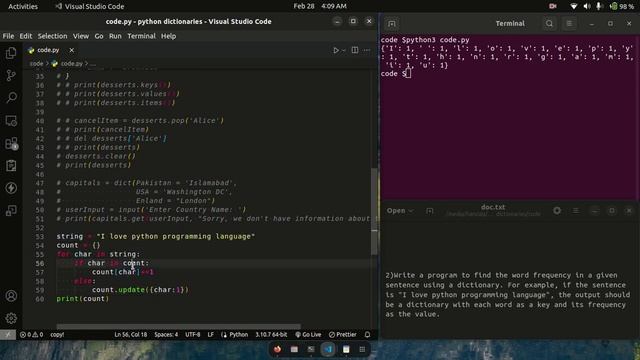Click the lowest icon above Accounts in the activity bar
This screenshot has height=360, width=640.
(11, 210)
